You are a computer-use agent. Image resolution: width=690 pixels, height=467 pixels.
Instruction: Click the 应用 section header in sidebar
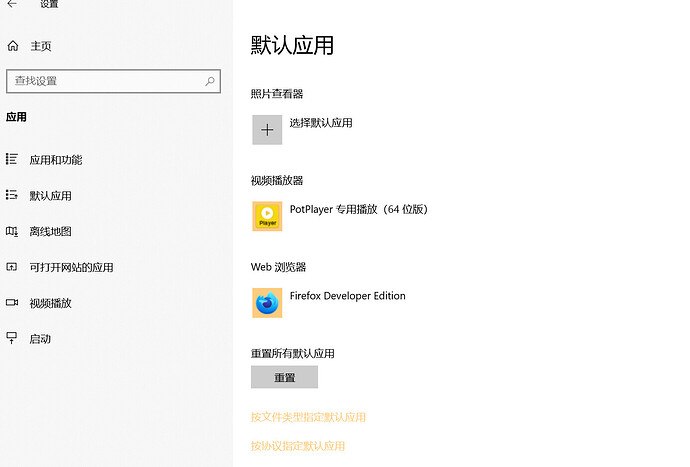pos(16,117)
